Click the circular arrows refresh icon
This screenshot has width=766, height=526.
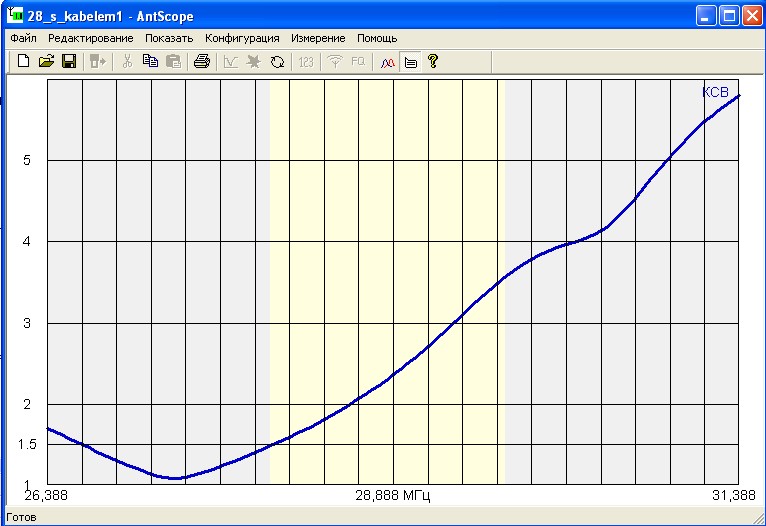pyautogui.click(x=277, y=62)
